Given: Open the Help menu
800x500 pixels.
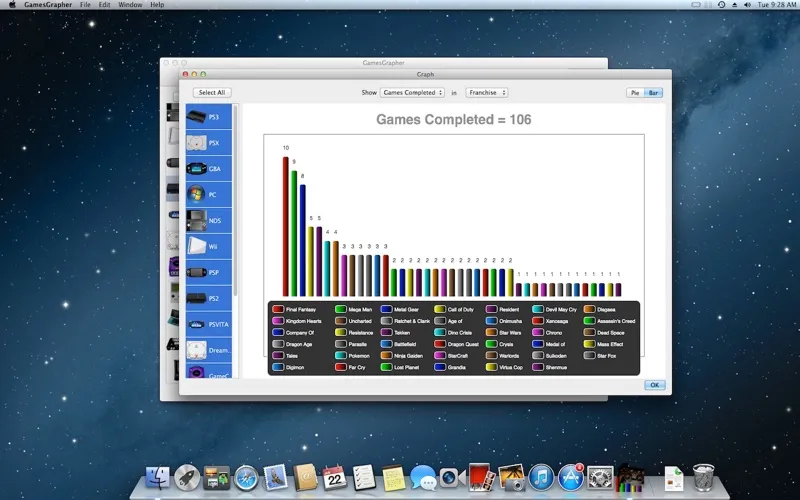Looking at the screenshot, I should click(x=157, y=5).
